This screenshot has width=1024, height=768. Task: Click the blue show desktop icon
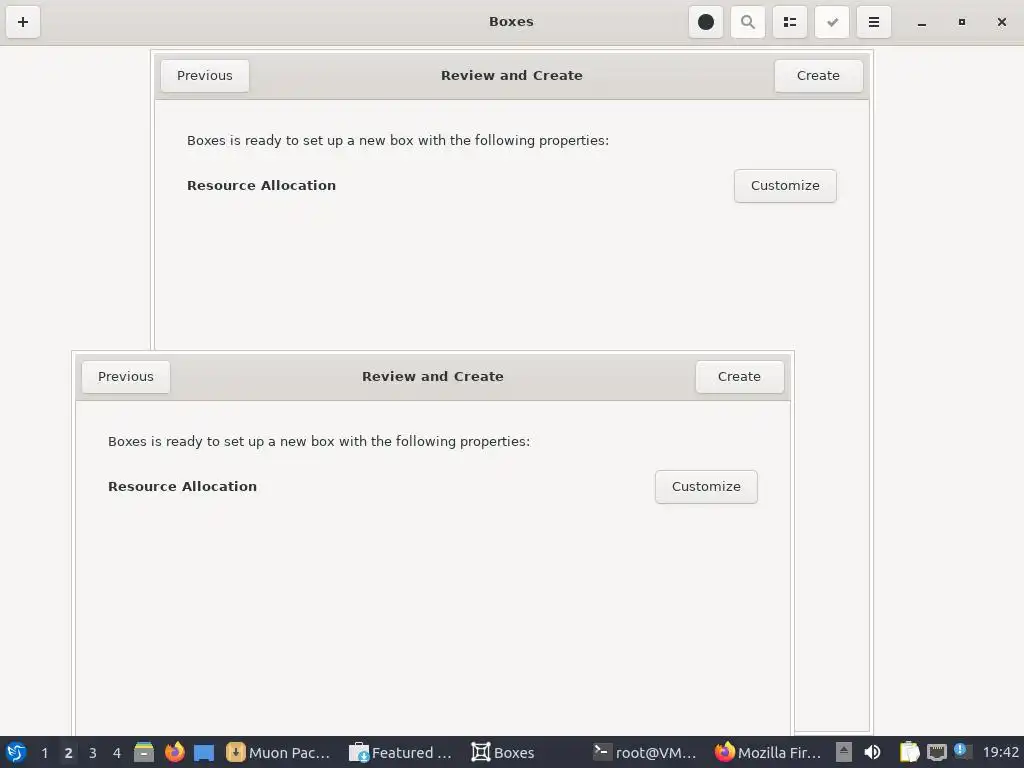click(204, 752)
